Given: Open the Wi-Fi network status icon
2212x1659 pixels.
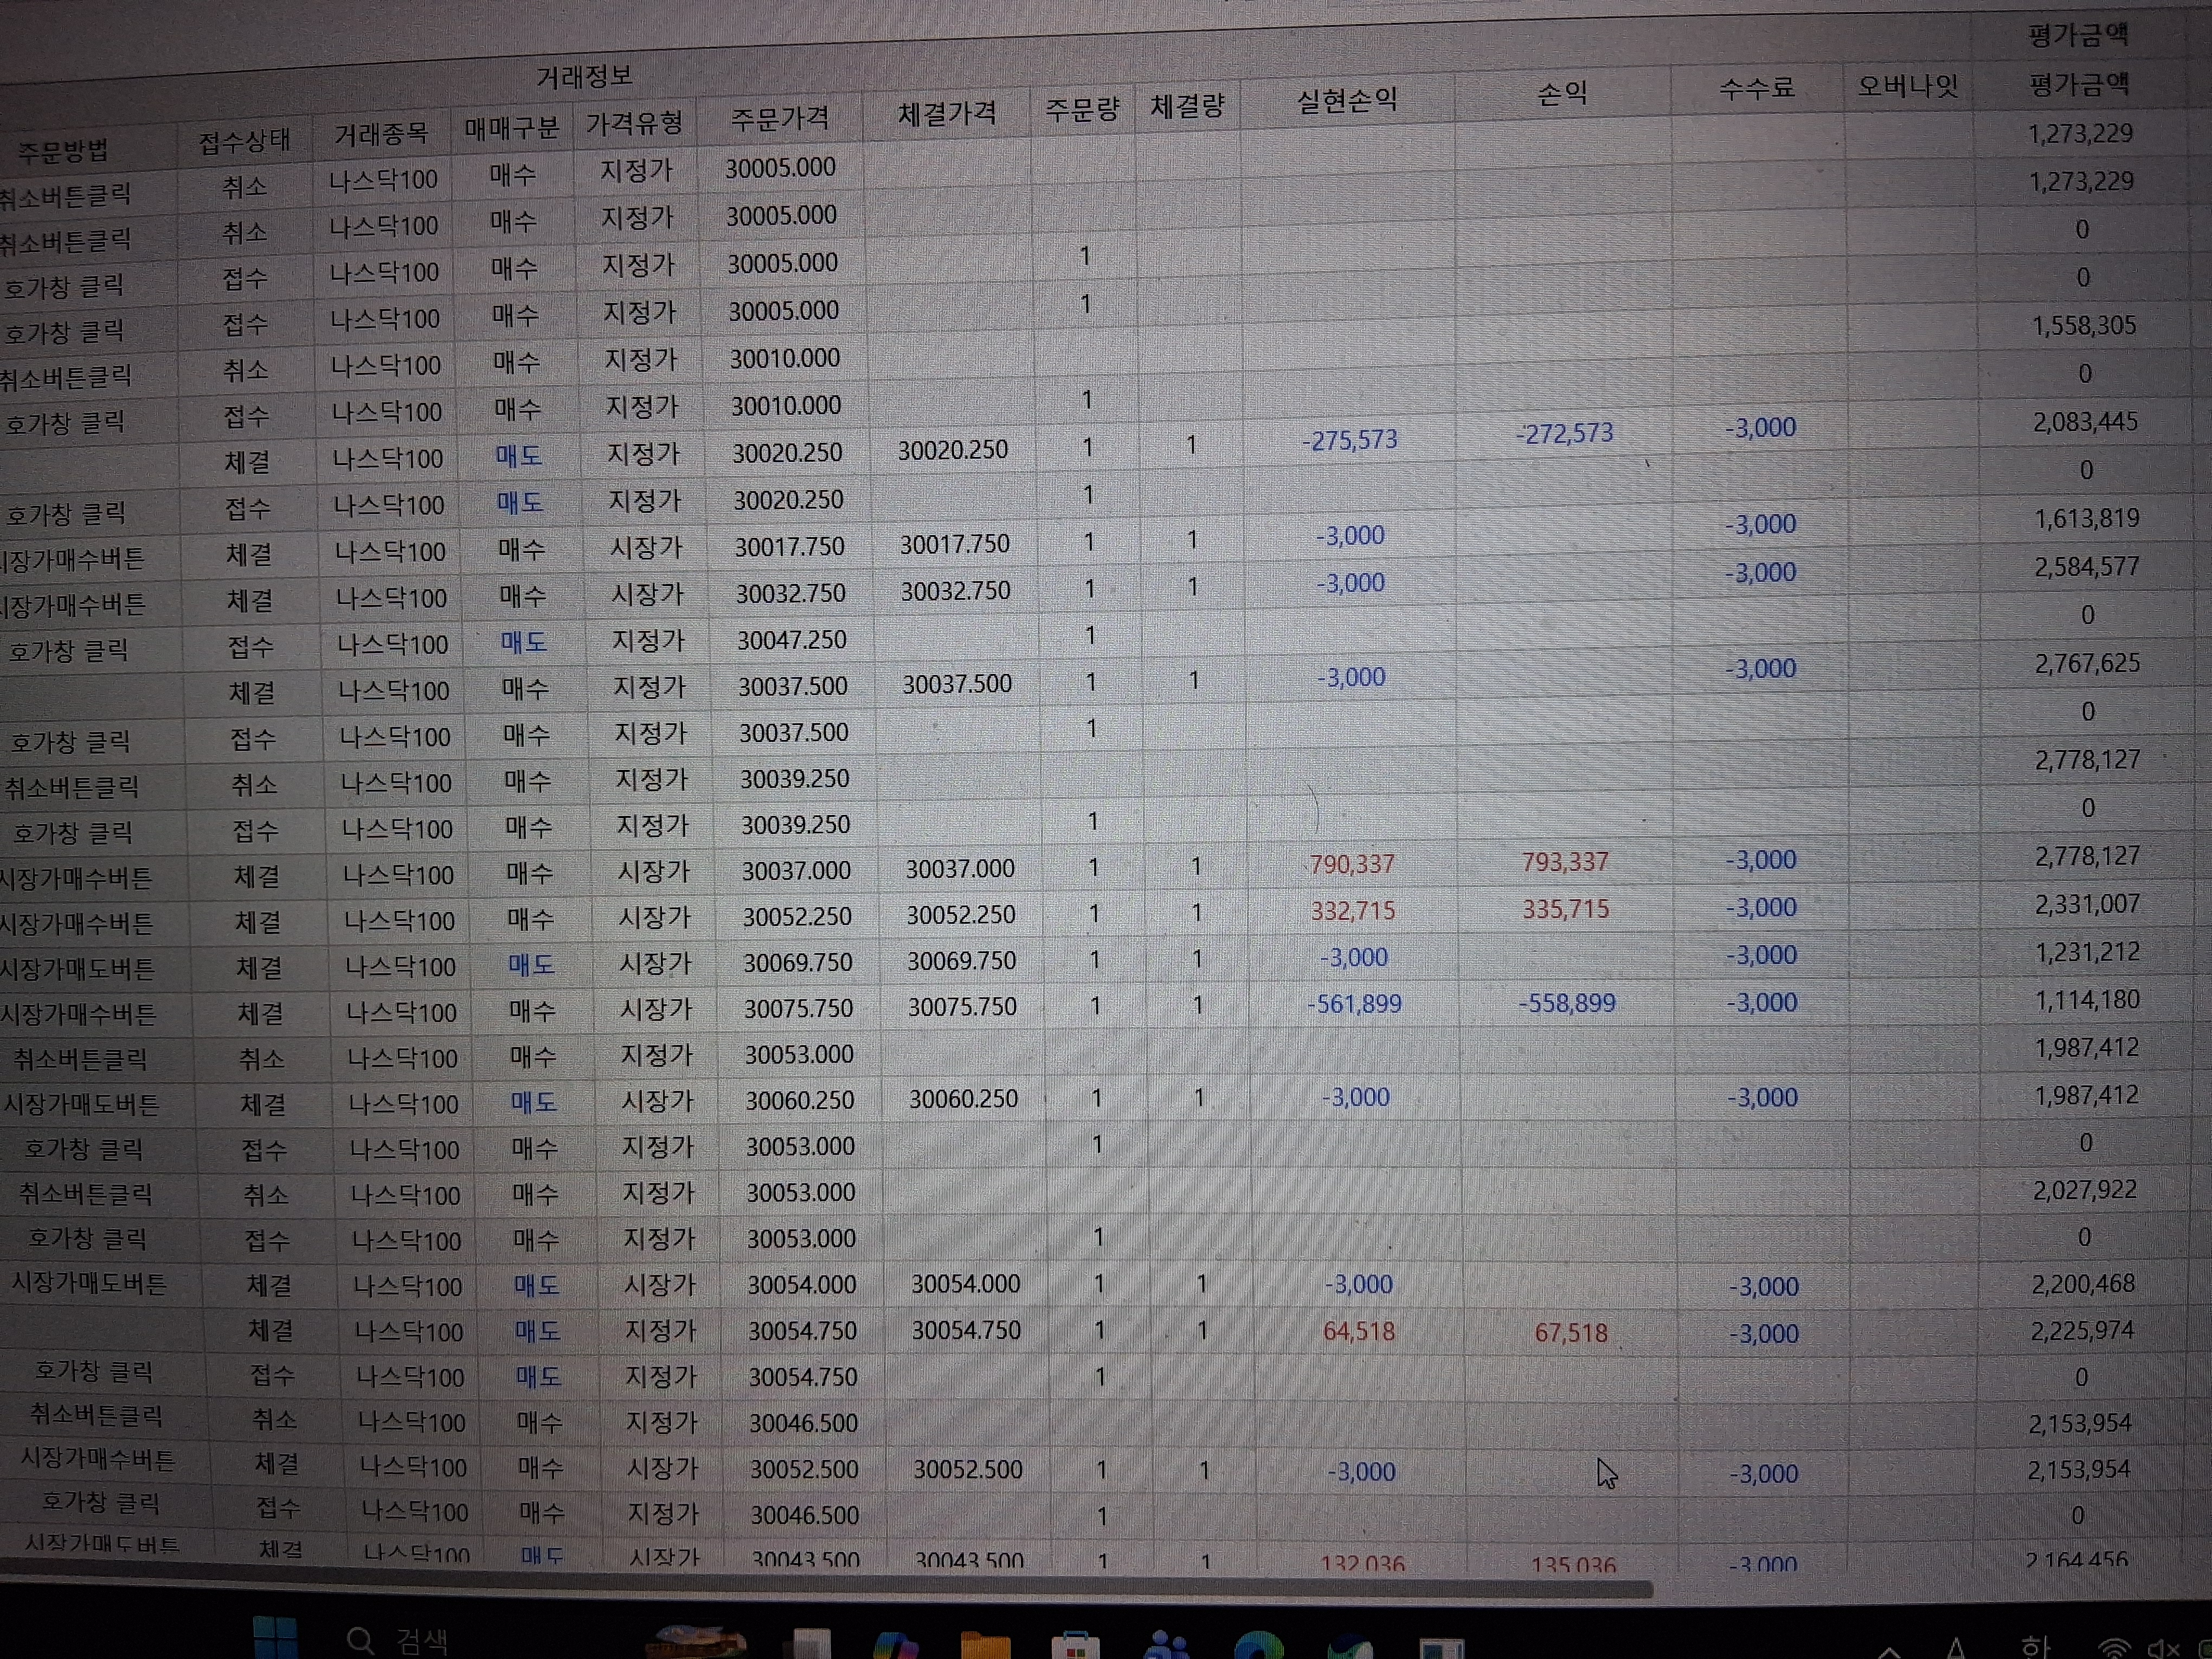Looking at the screenshot, I should pos(2113,1648).
